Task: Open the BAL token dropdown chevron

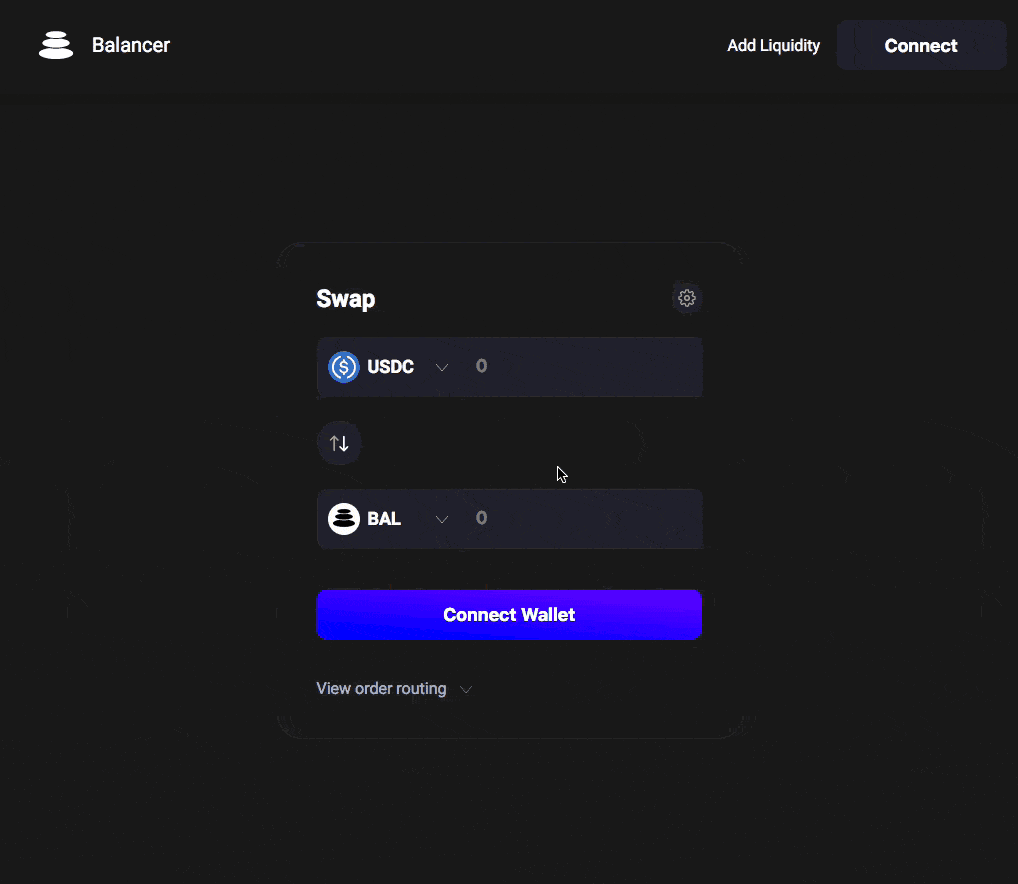Action: tap(441, 519)
